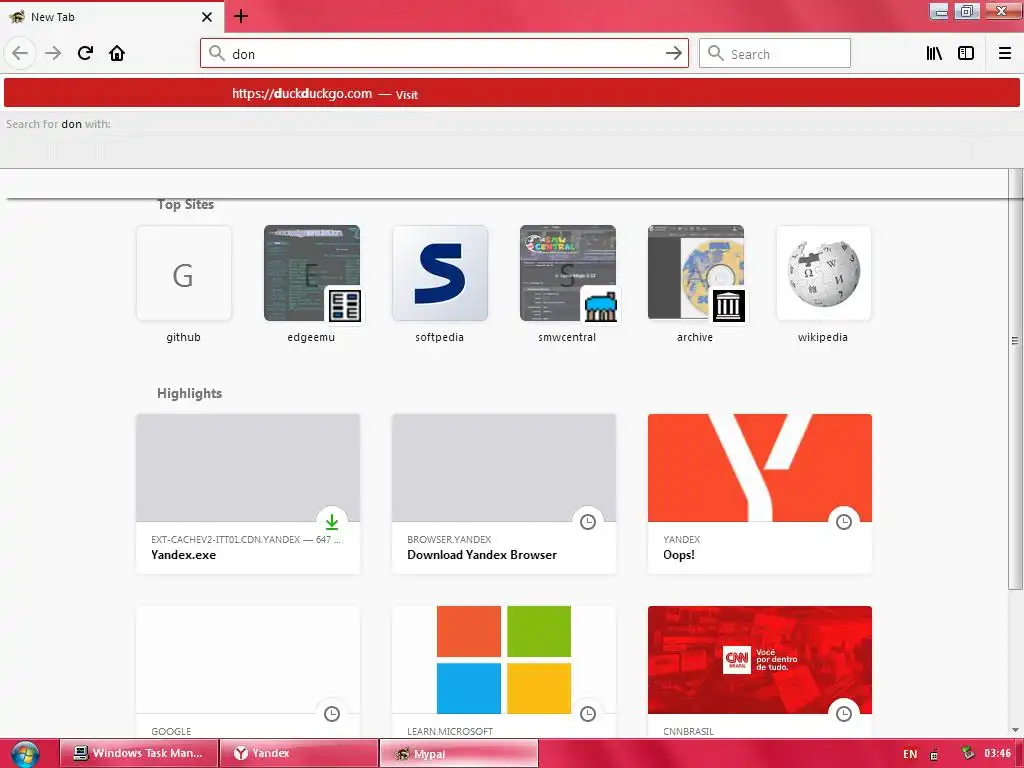Select the Mypal taskbar button
Viewport: 1024px width, 768px height.
[x=459, y=753]
